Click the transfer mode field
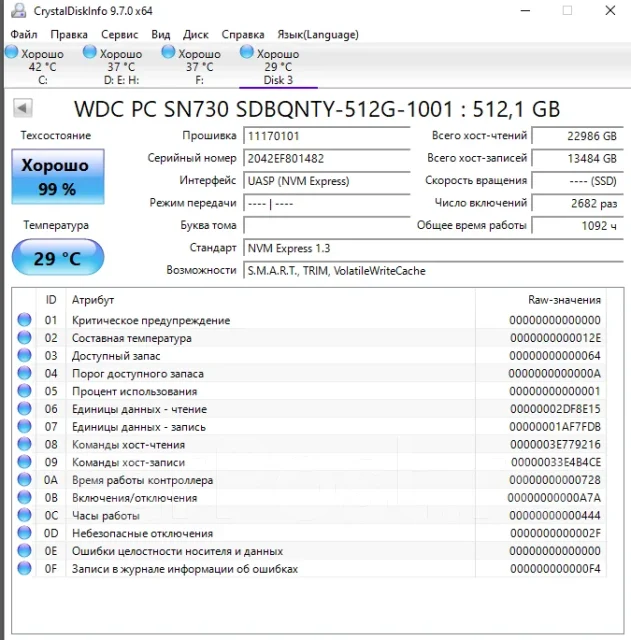This screenshot has width=631, height=640. [x=327, y=203]
